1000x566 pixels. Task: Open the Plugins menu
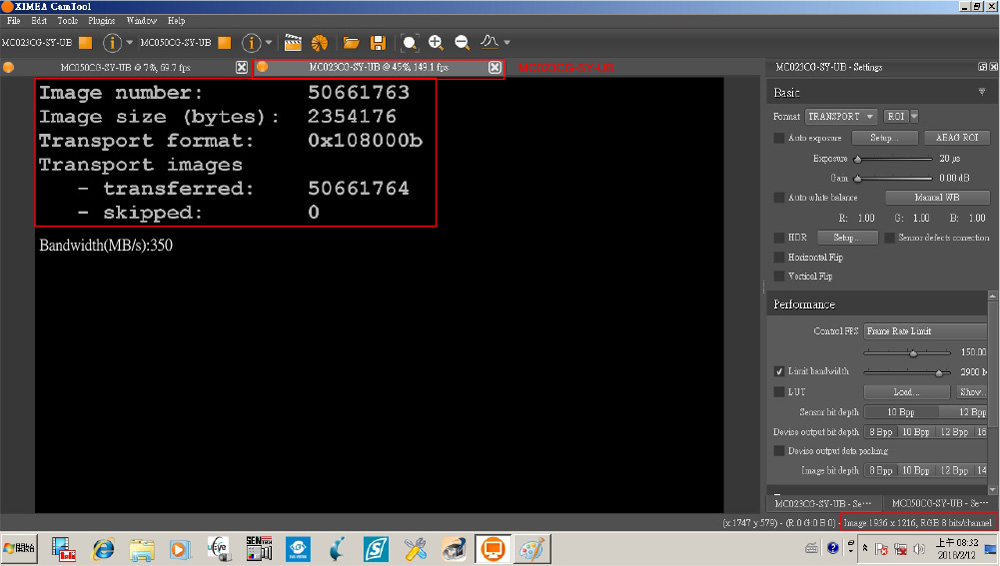pos(101,21)
